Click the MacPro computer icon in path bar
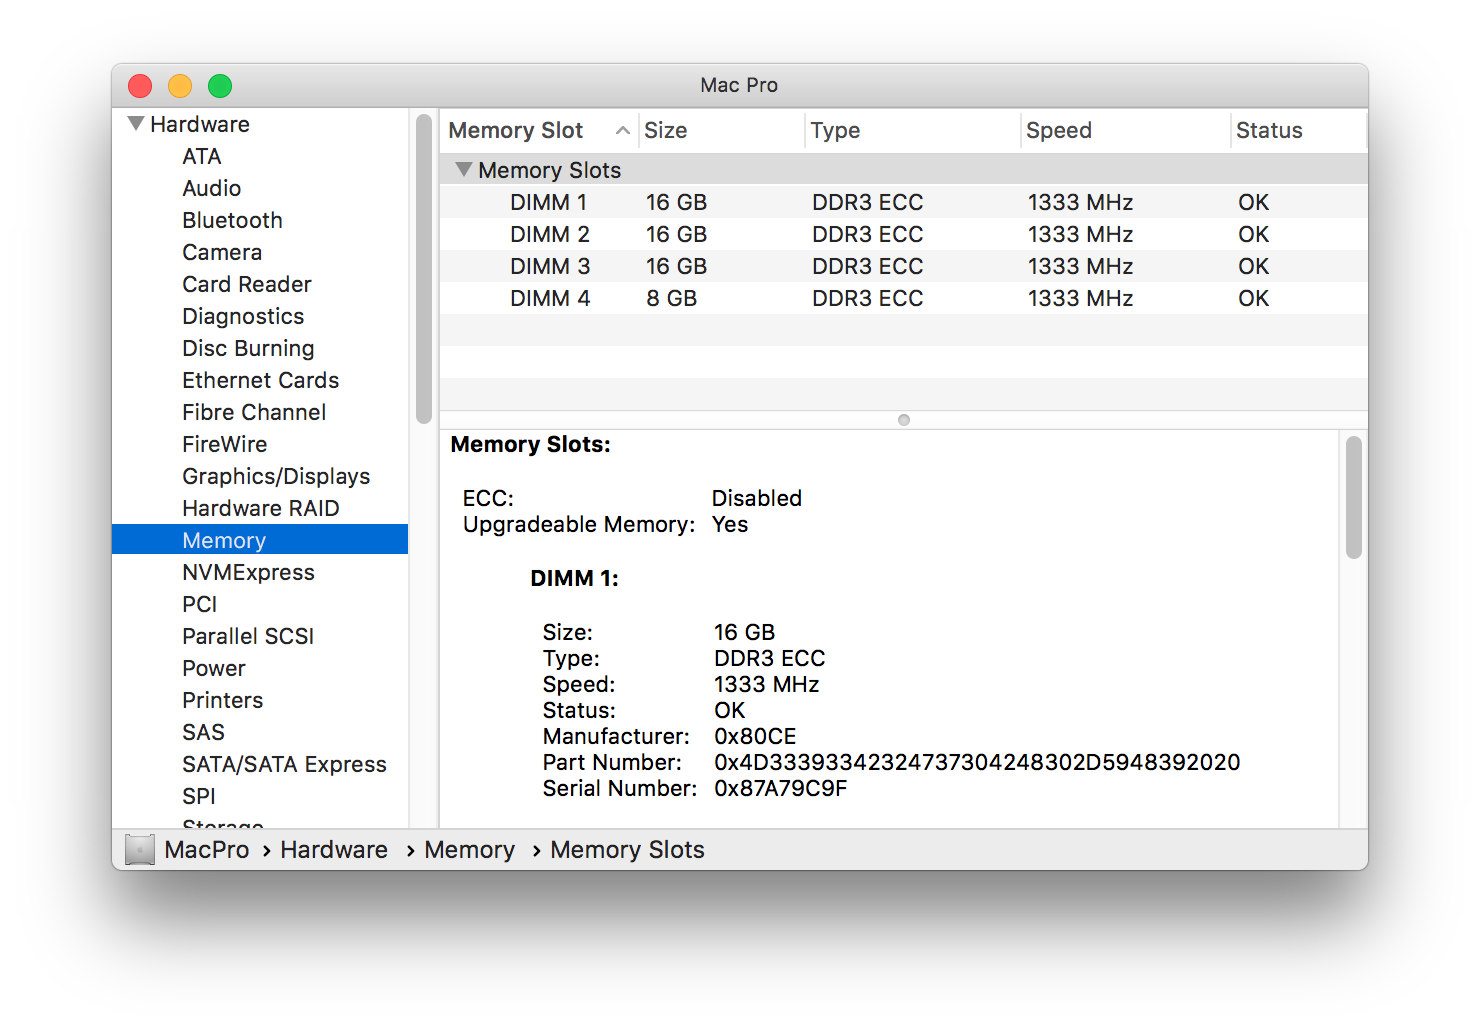 (x=140, y=850)
